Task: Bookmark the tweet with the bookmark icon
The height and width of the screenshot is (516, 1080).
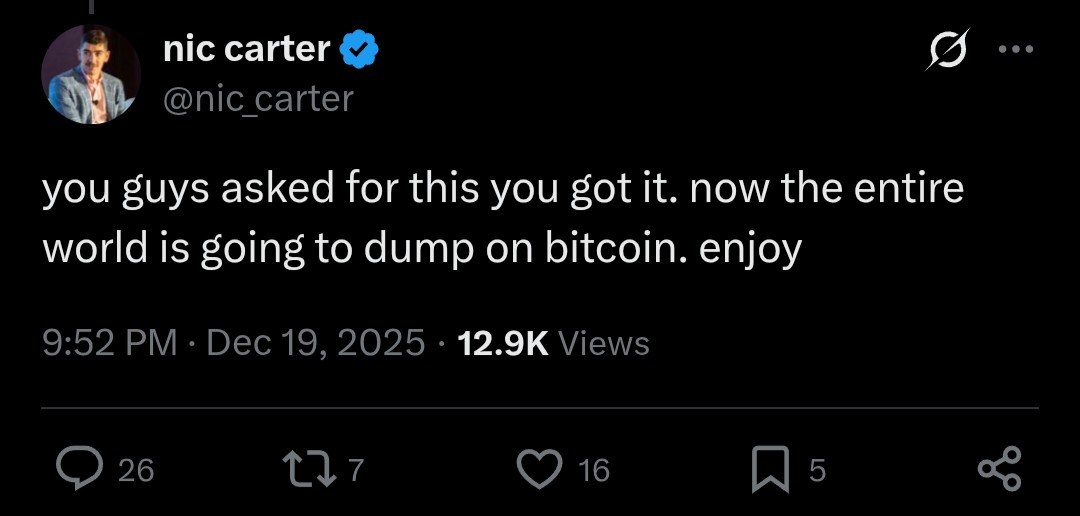Action: 768,469
